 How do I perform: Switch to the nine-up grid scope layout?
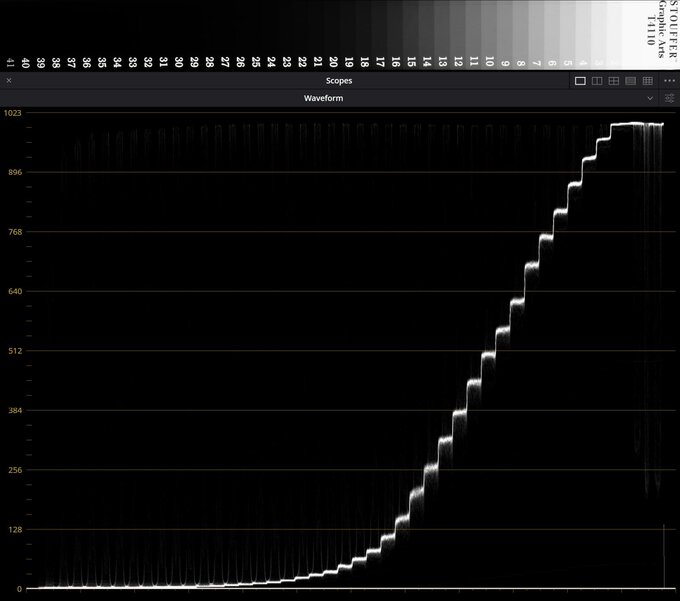647,81
